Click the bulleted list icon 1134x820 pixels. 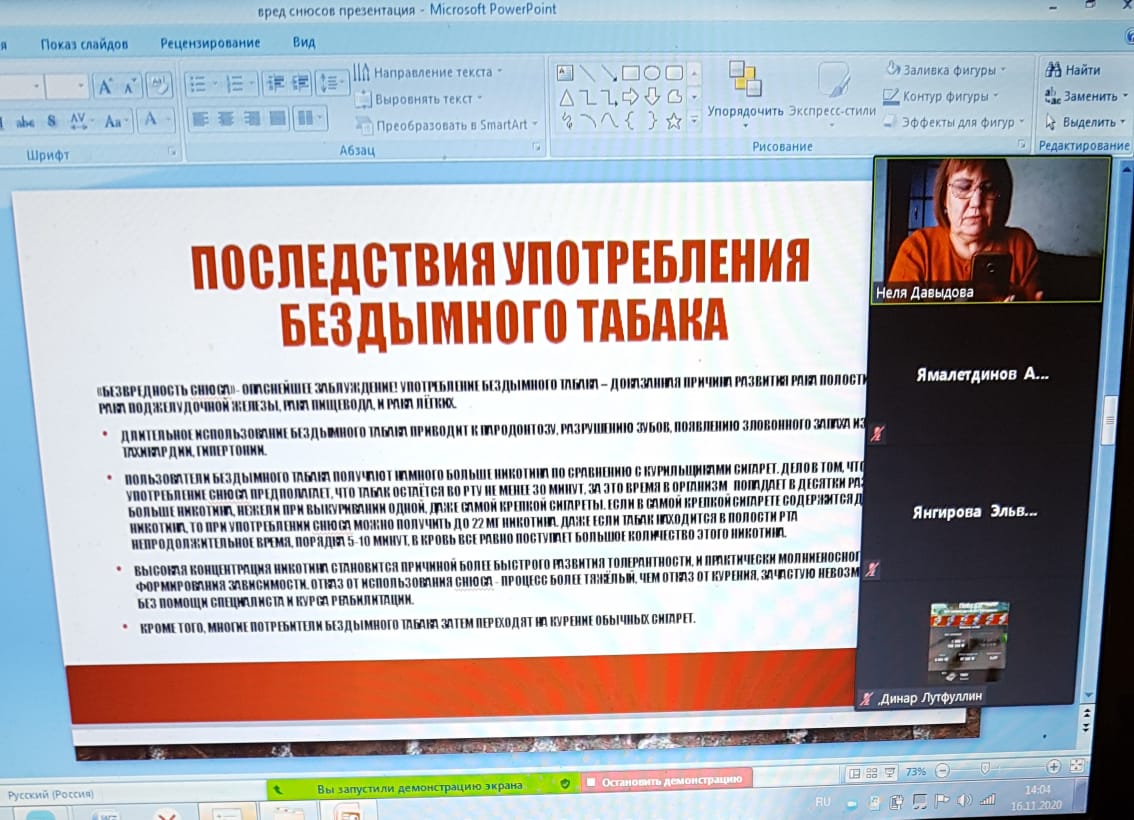pos(198,84)
